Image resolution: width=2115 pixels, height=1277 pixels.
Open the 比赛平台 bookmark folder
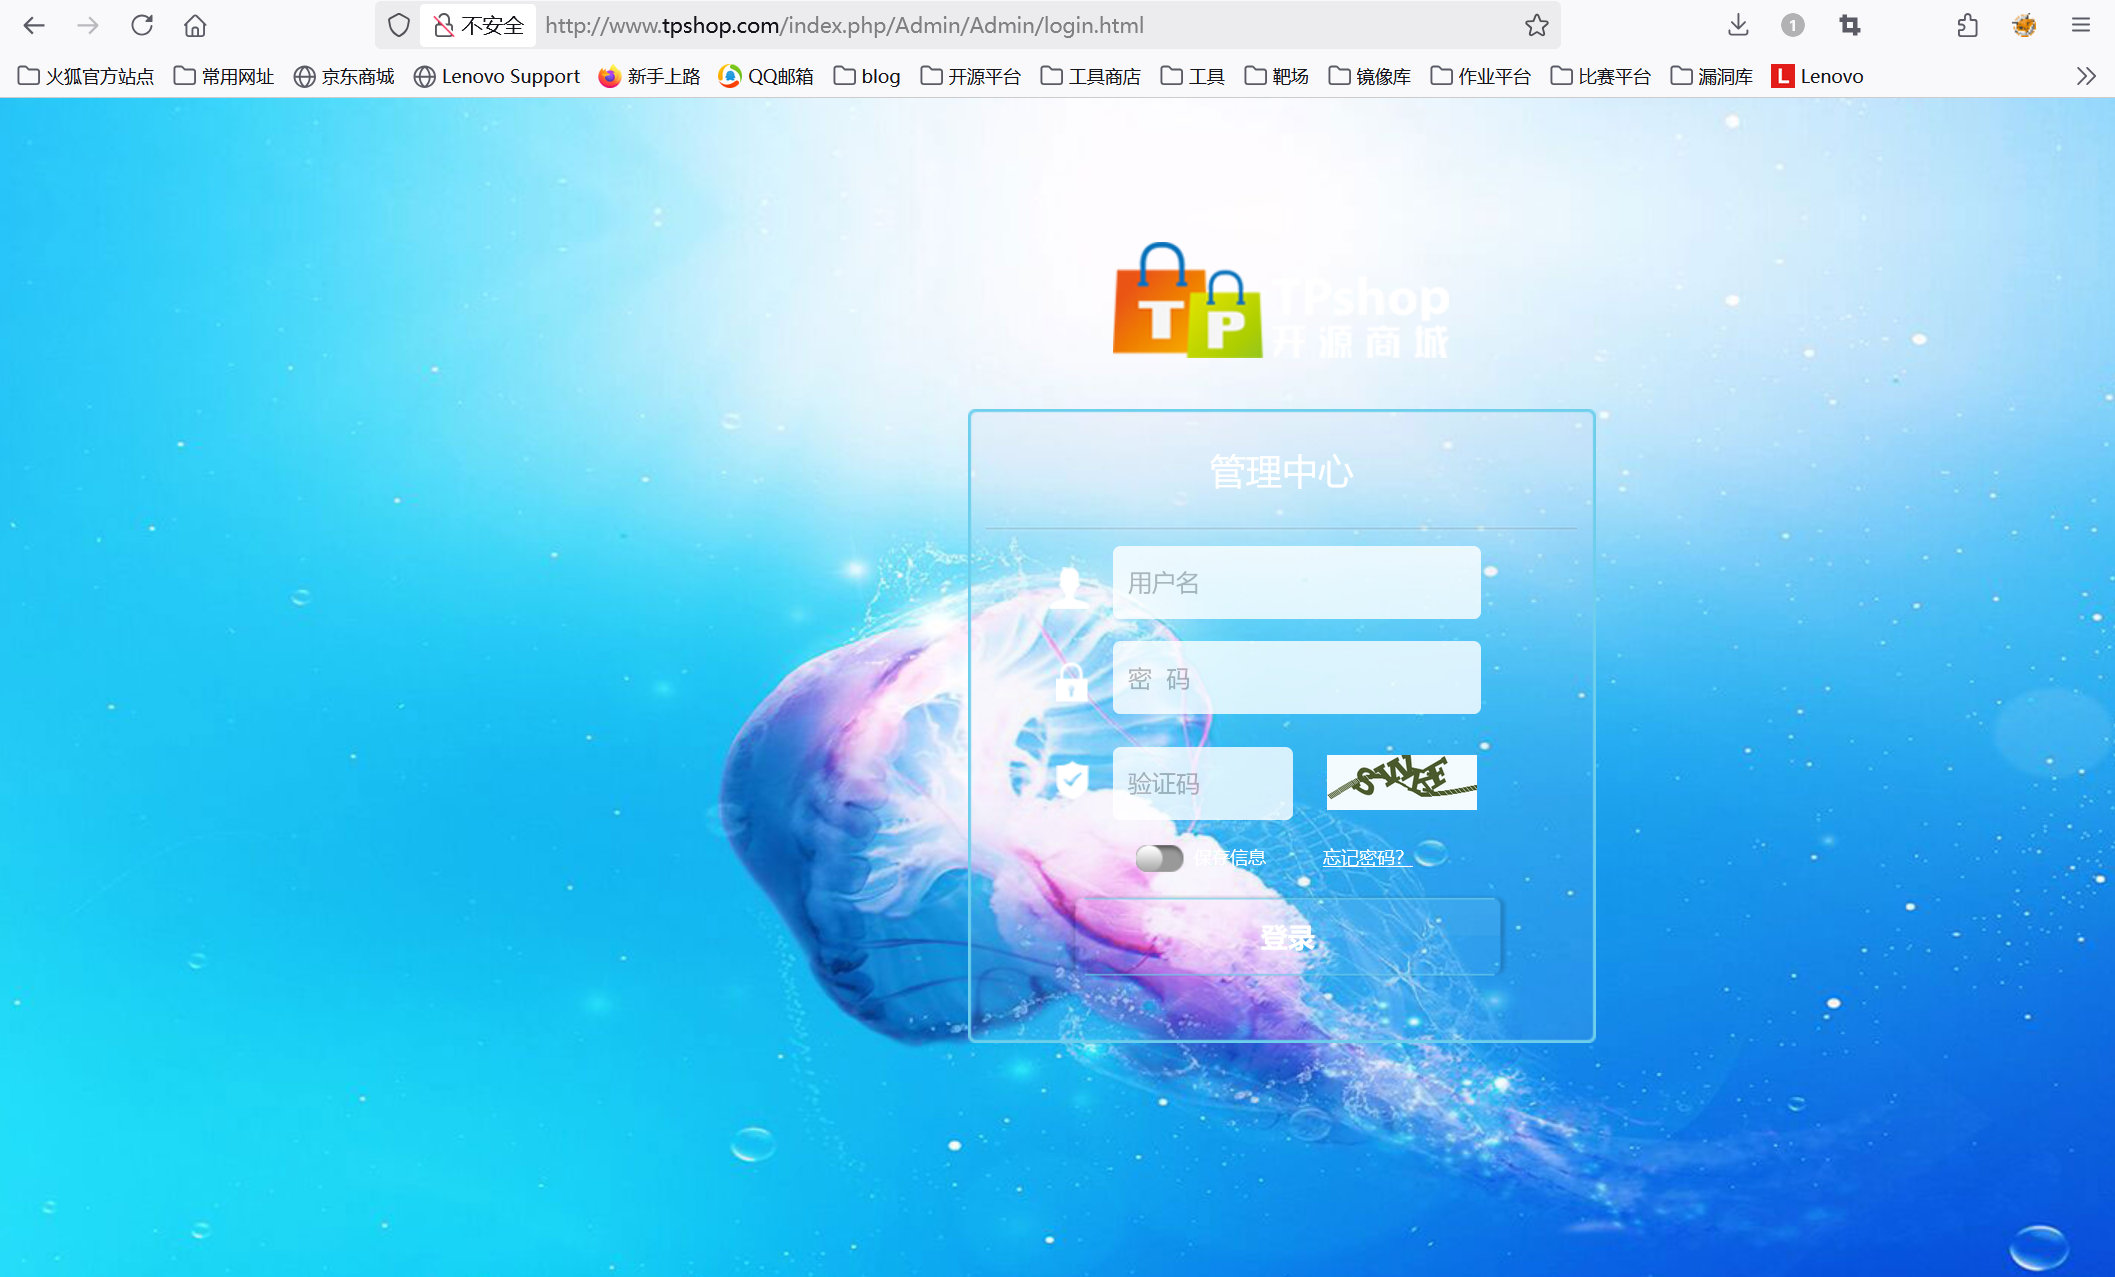[x=1601, y=76]
